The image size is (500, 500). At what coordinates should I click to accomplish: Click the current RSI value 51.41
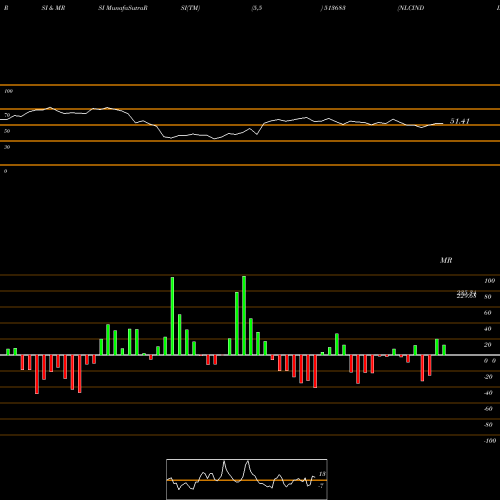(460, 121)
